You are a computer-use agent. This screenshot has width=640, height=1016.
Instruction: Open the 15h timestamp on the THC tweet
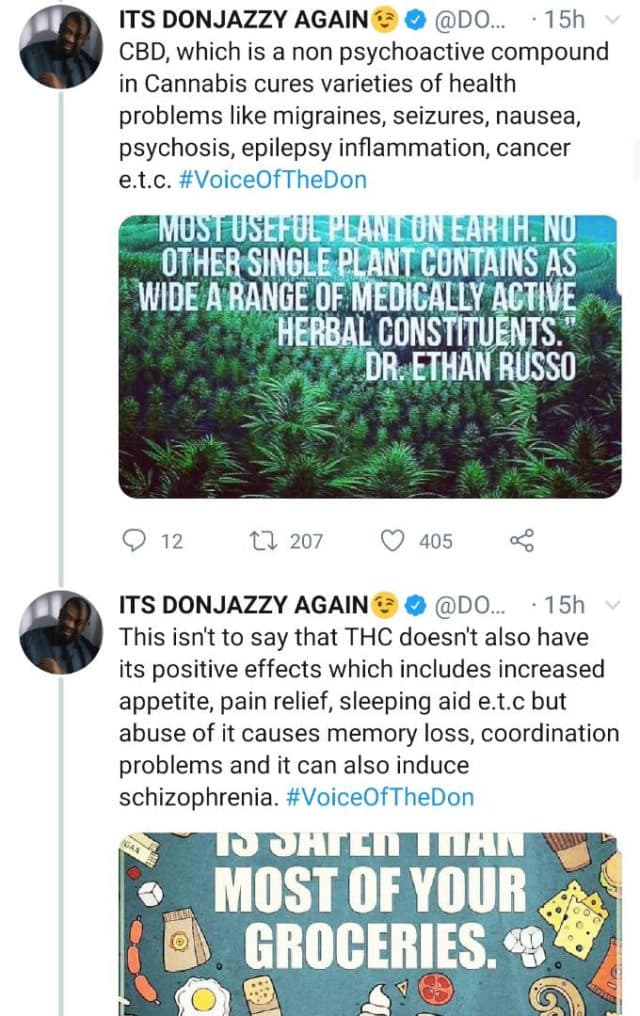566,606
